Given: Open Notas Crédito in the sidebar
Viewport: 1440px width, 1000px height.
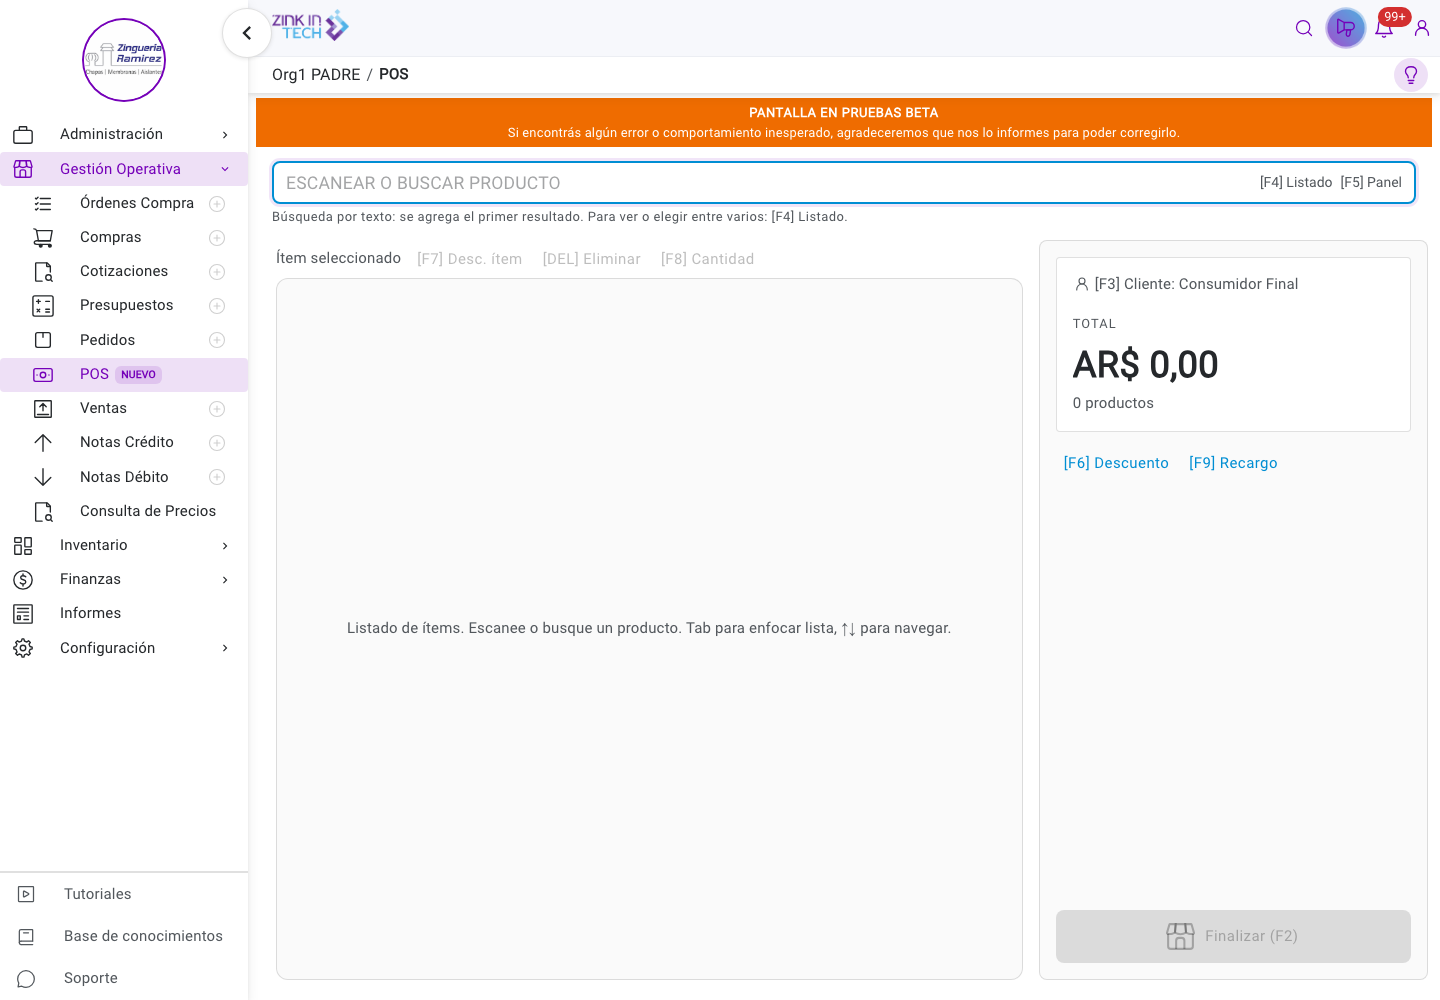Looking at the screenshot, I should tap(127, 442).
